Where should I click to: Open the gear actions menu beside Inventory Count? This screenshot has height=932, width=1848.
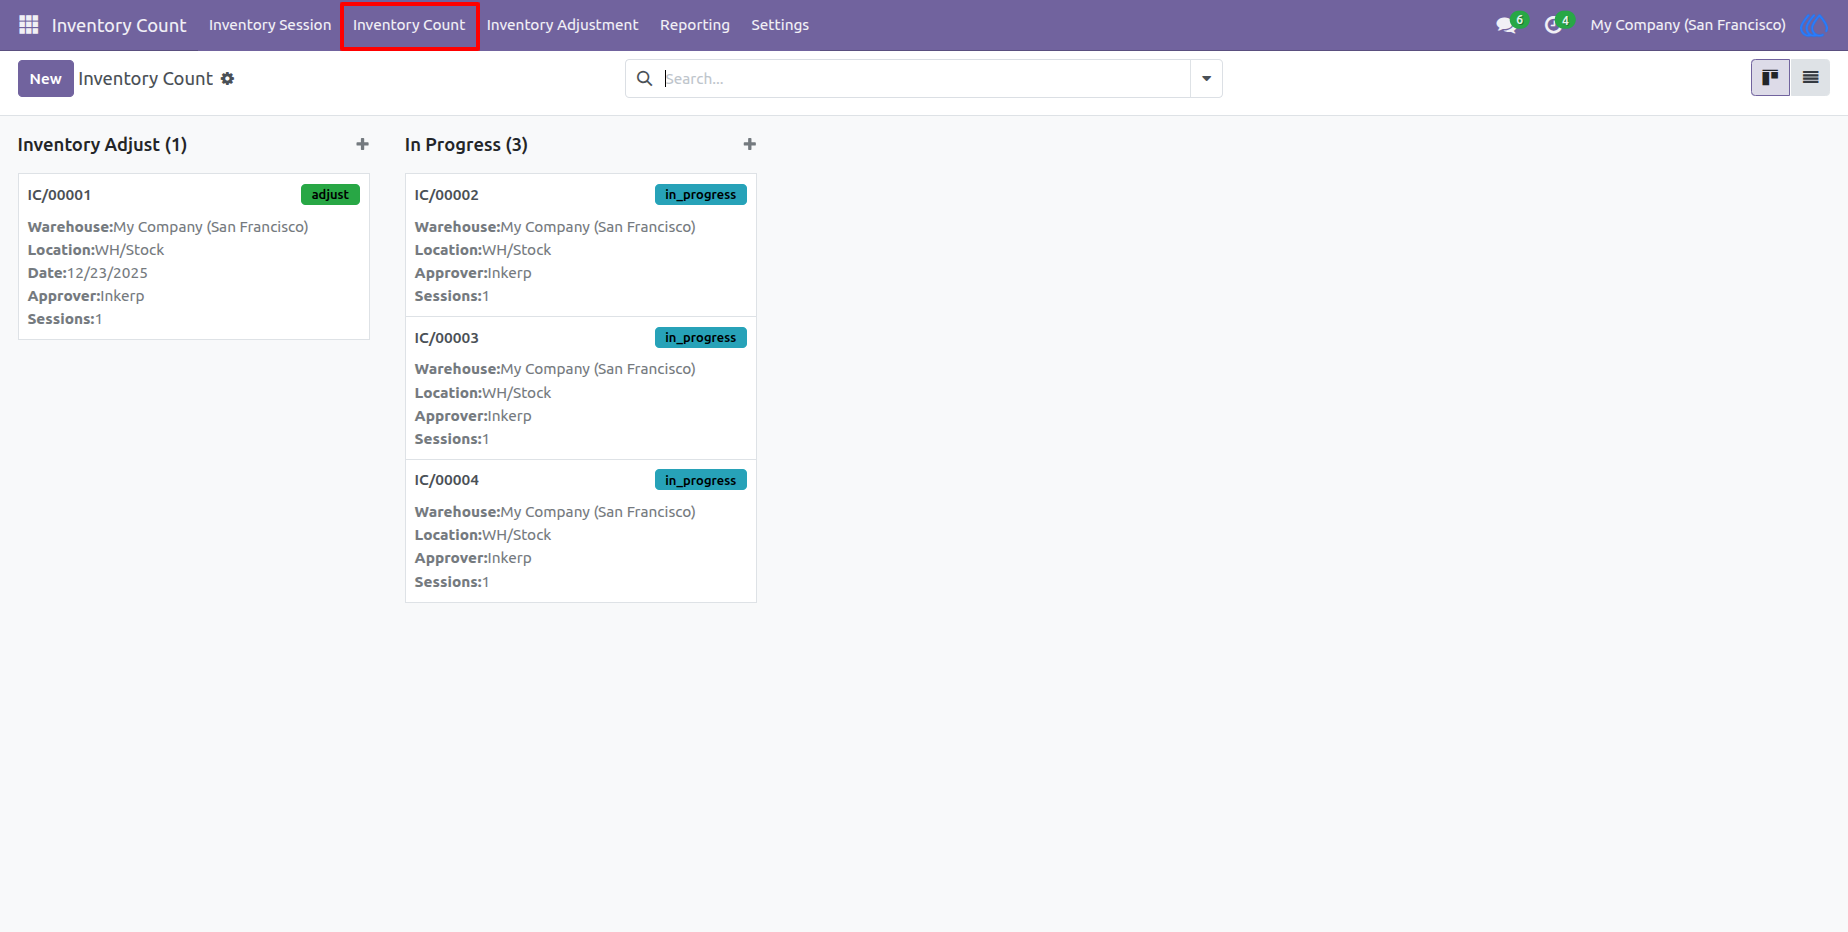coord(228,78)
